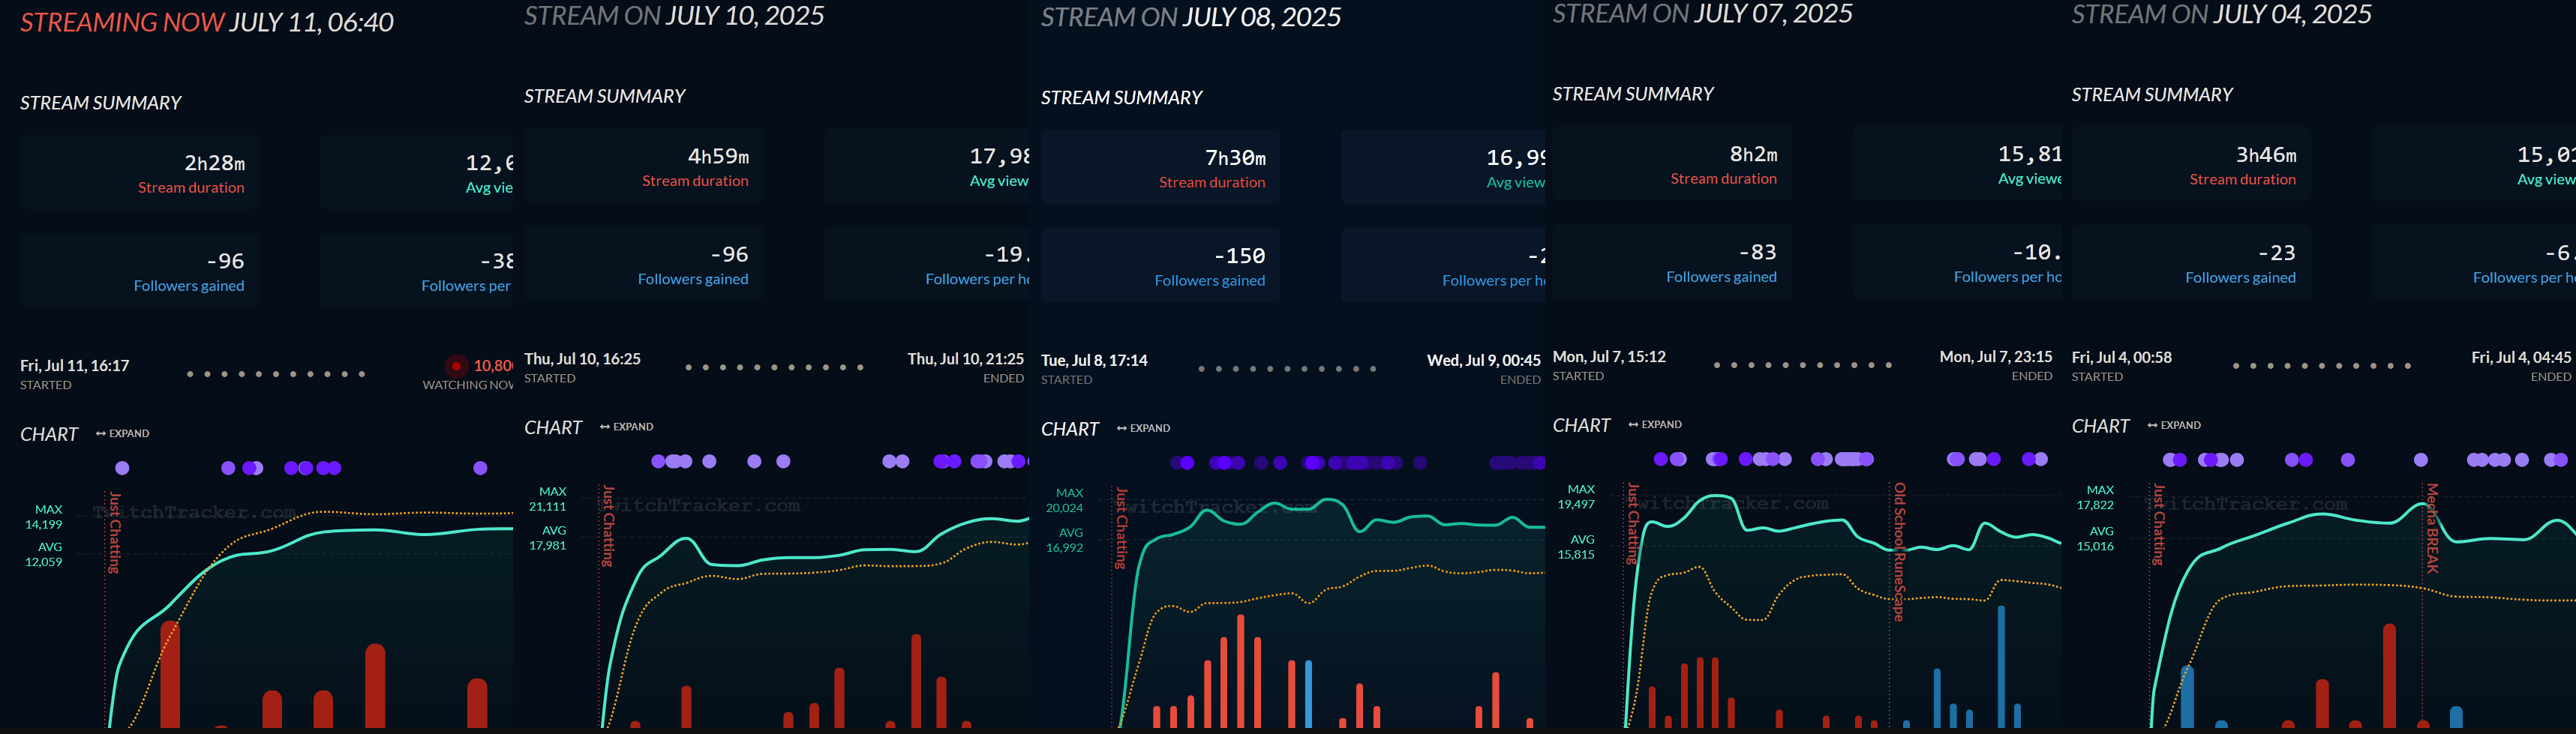The height and width of the screenshot is (734, 2576).
Task: Click the Mon, Jul 7, 23:15 end time
Action: pos(1996,357)
